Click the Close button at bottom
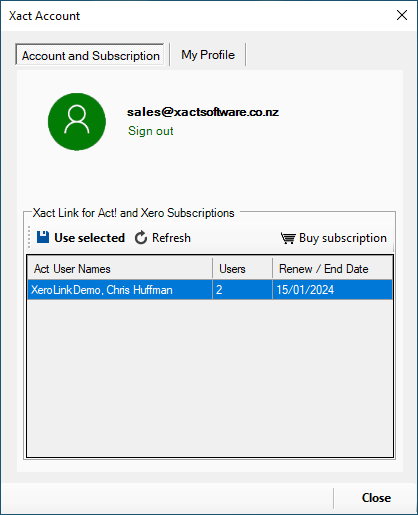 point(376,498)
